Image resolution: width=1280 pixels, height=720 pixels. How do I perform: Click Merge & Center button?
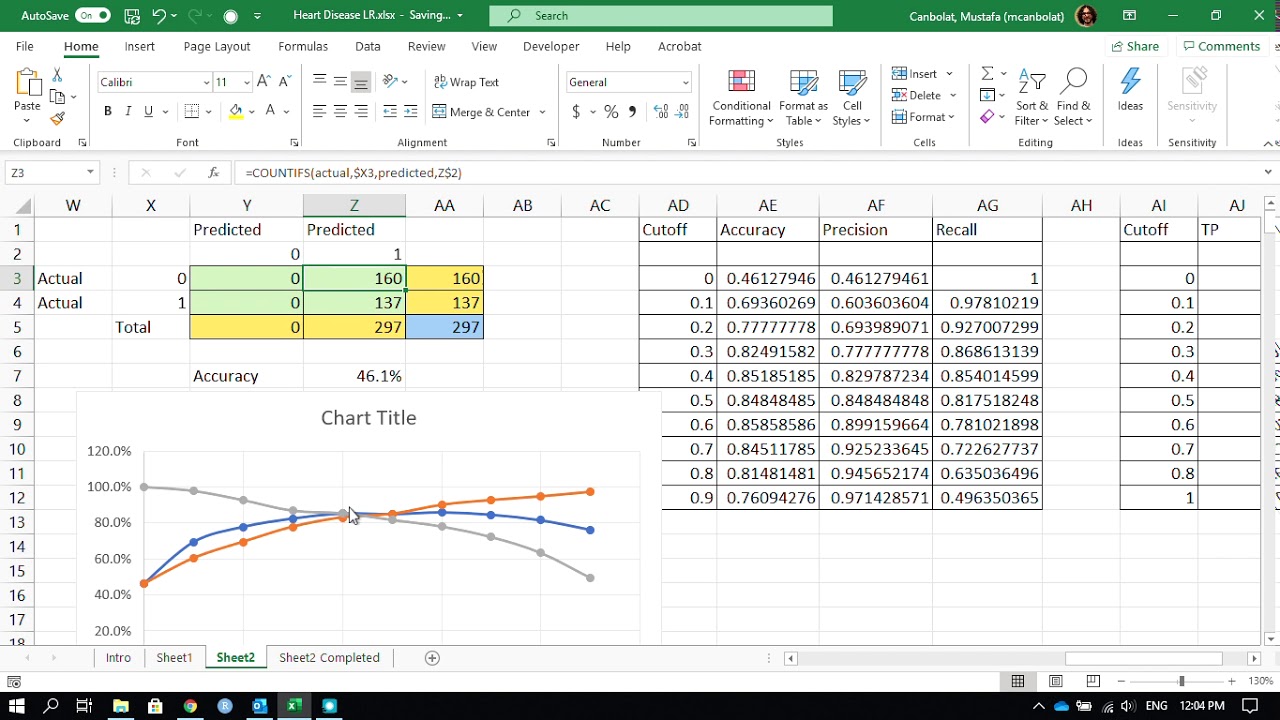pyautogui.click(x=482, y=112)
